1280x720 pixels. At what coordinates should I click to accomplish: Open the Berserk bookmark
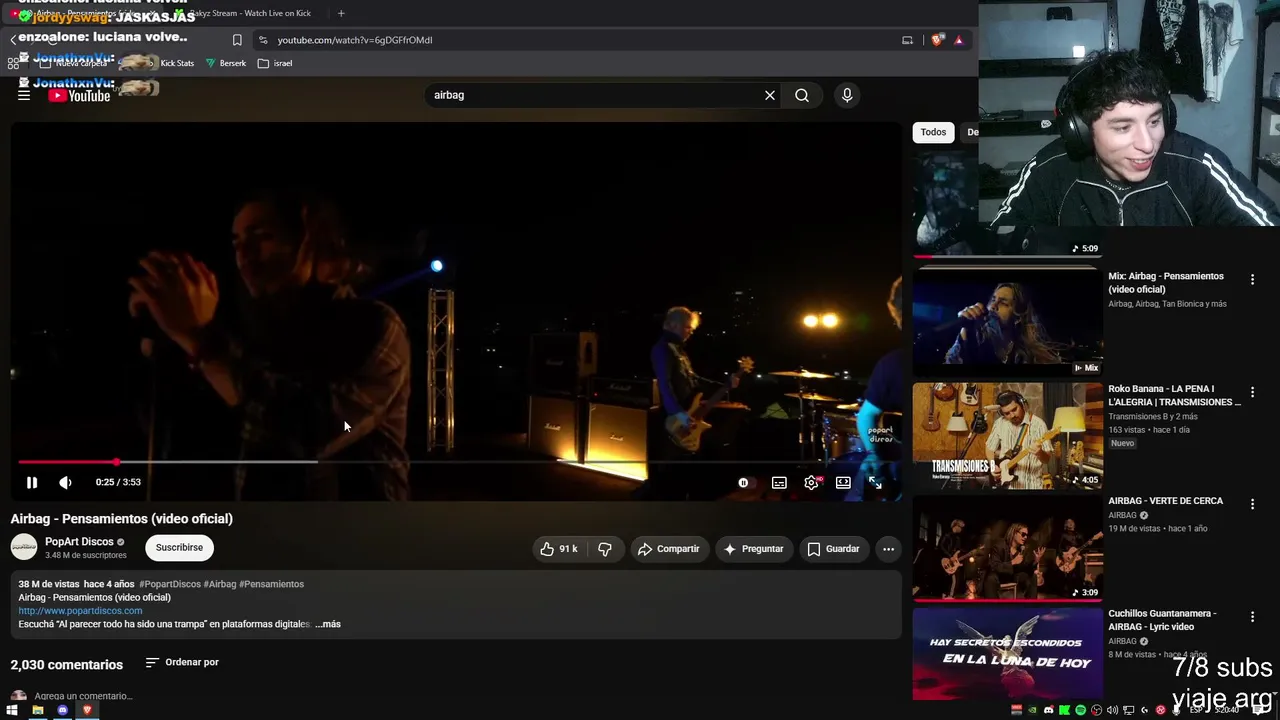[x=225, y=63]
